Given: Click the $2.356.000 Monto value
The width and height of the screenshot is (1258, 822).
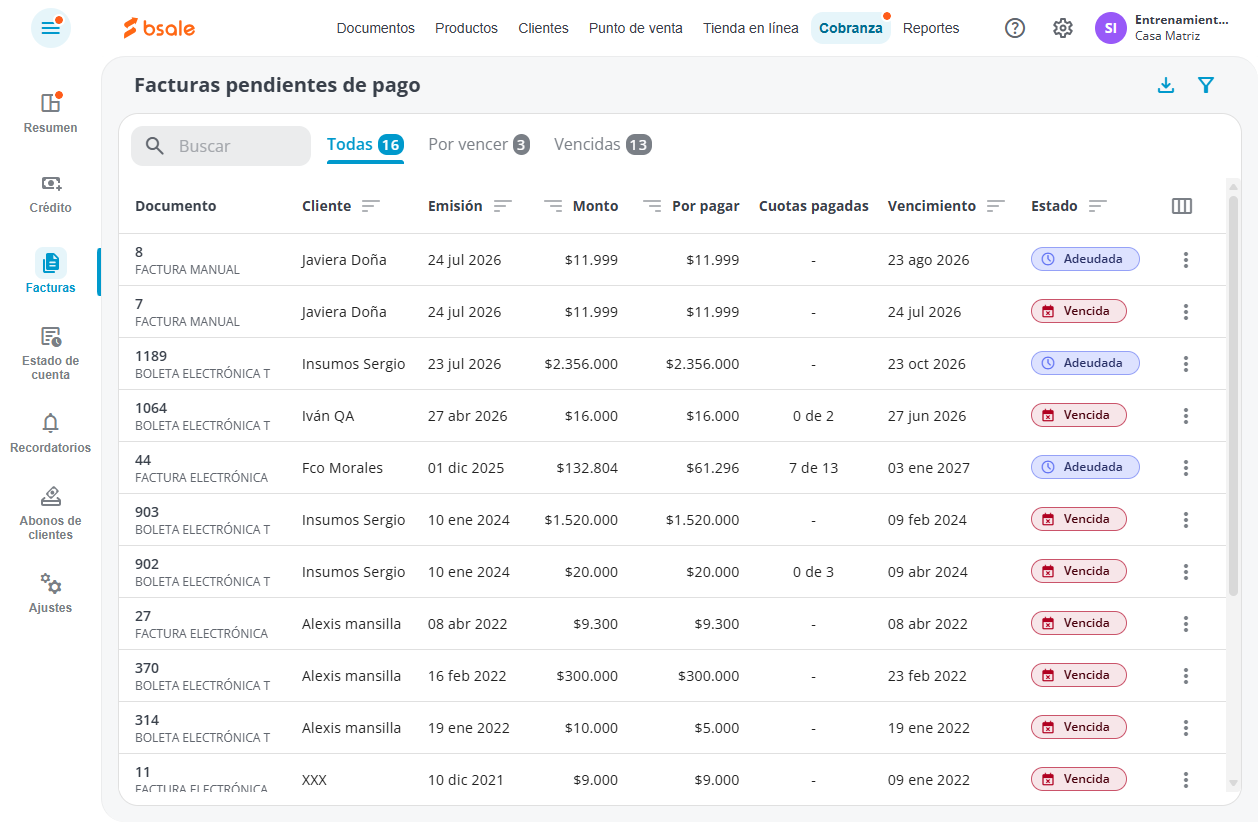Looking at the screenshot, I should point(581,364).
